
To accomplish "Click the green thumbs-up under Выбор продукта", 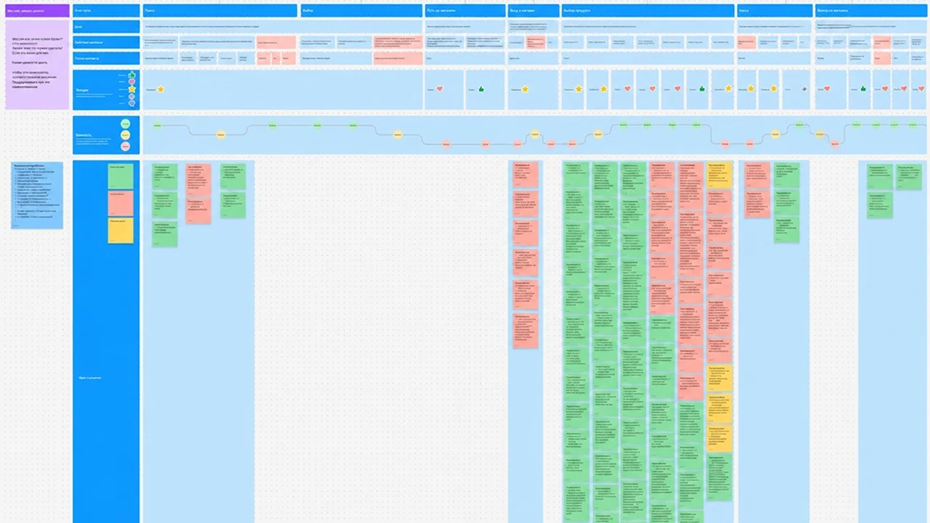I will [702, 89].
